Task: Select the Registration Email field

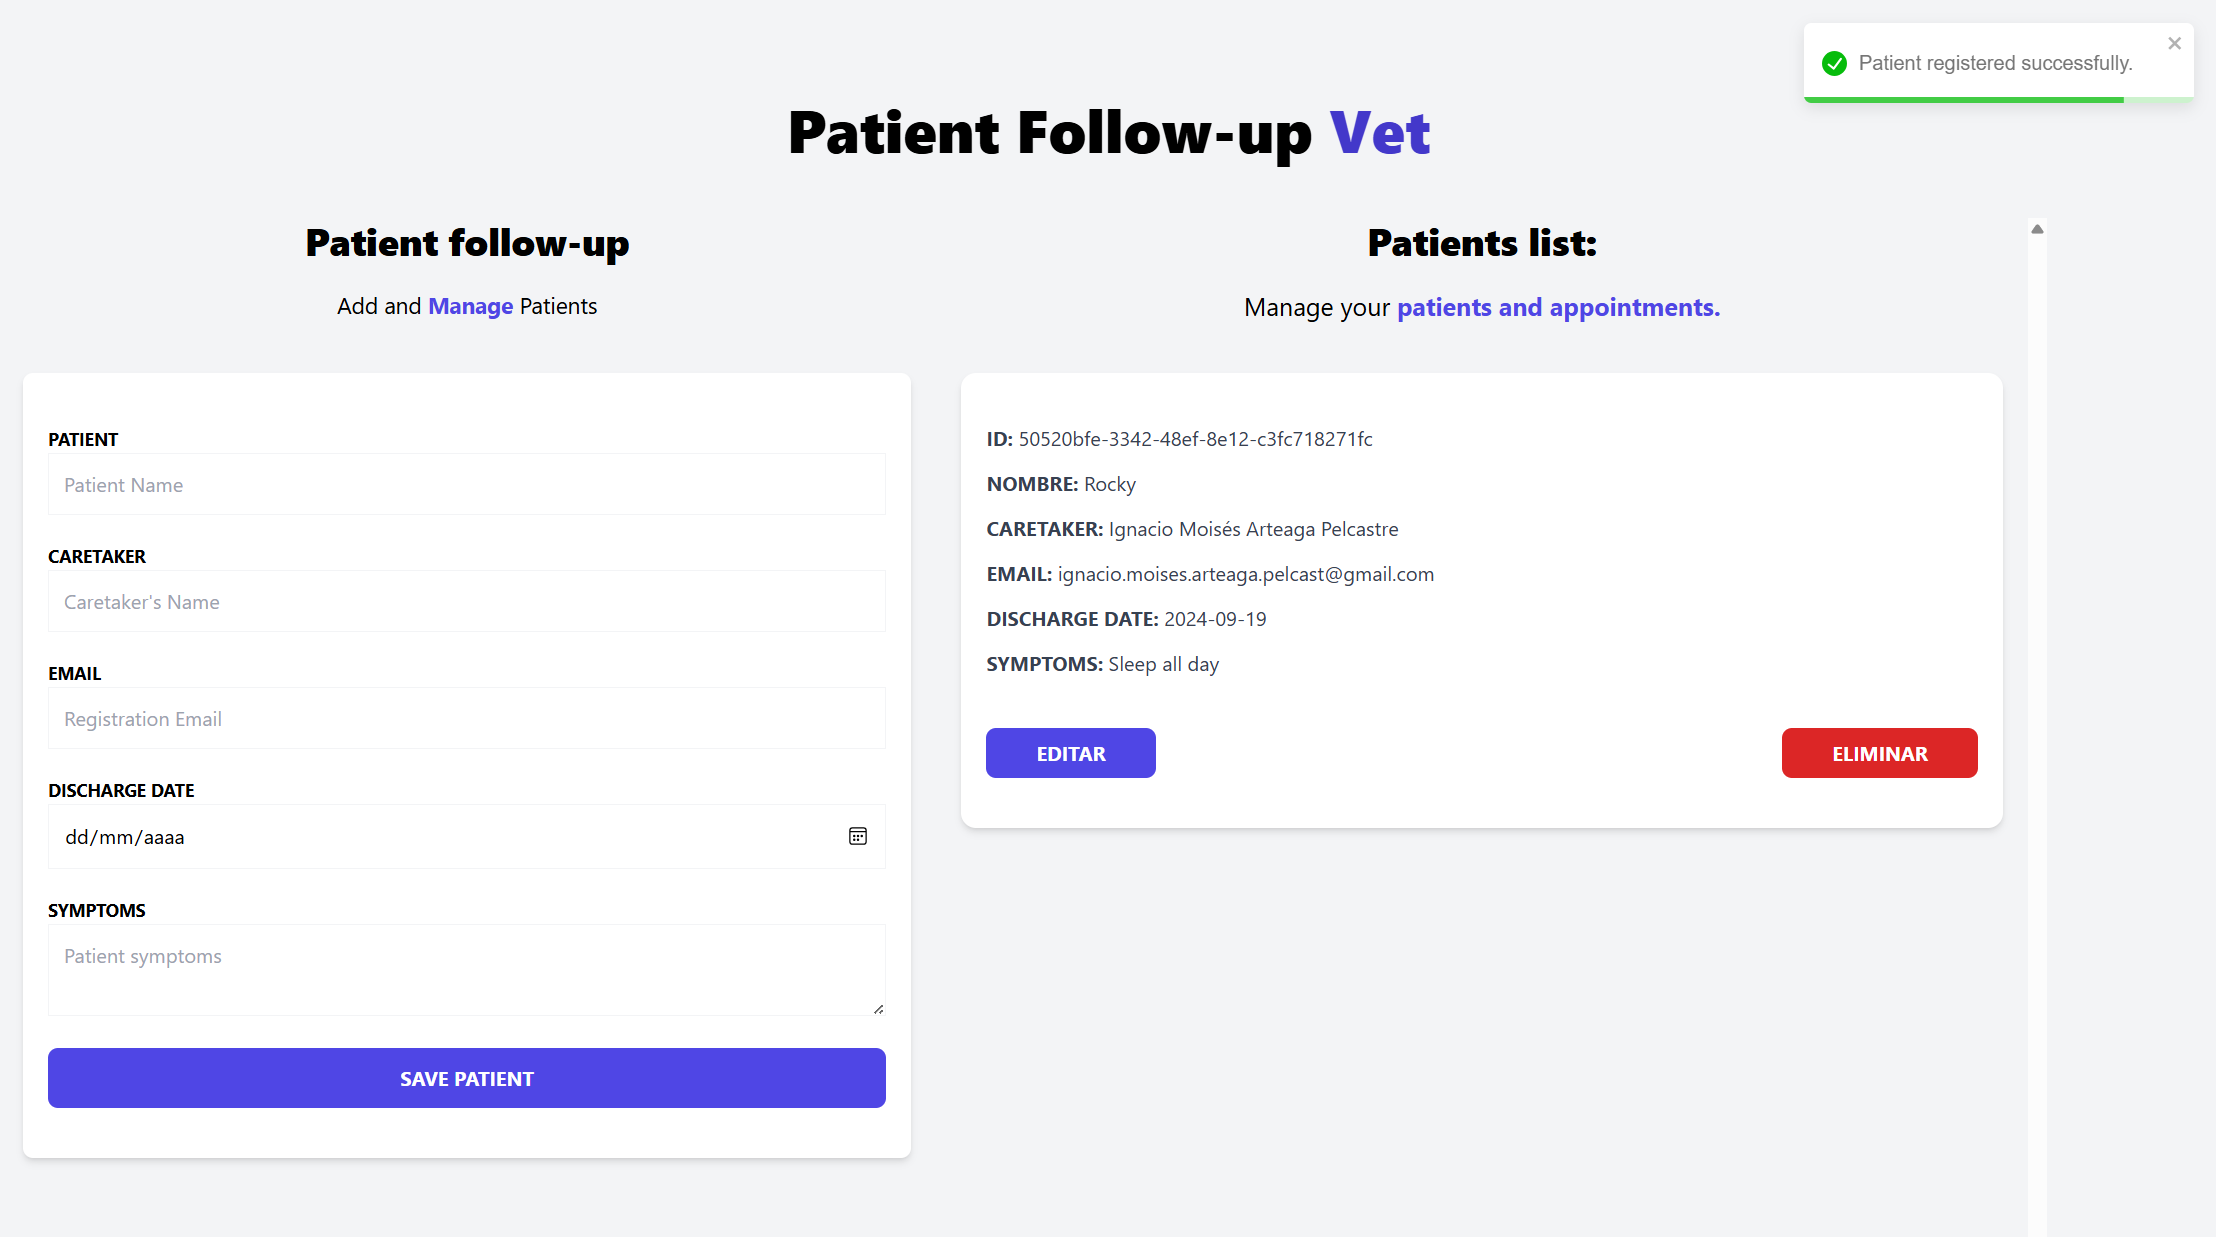Action: coord(467,719)
